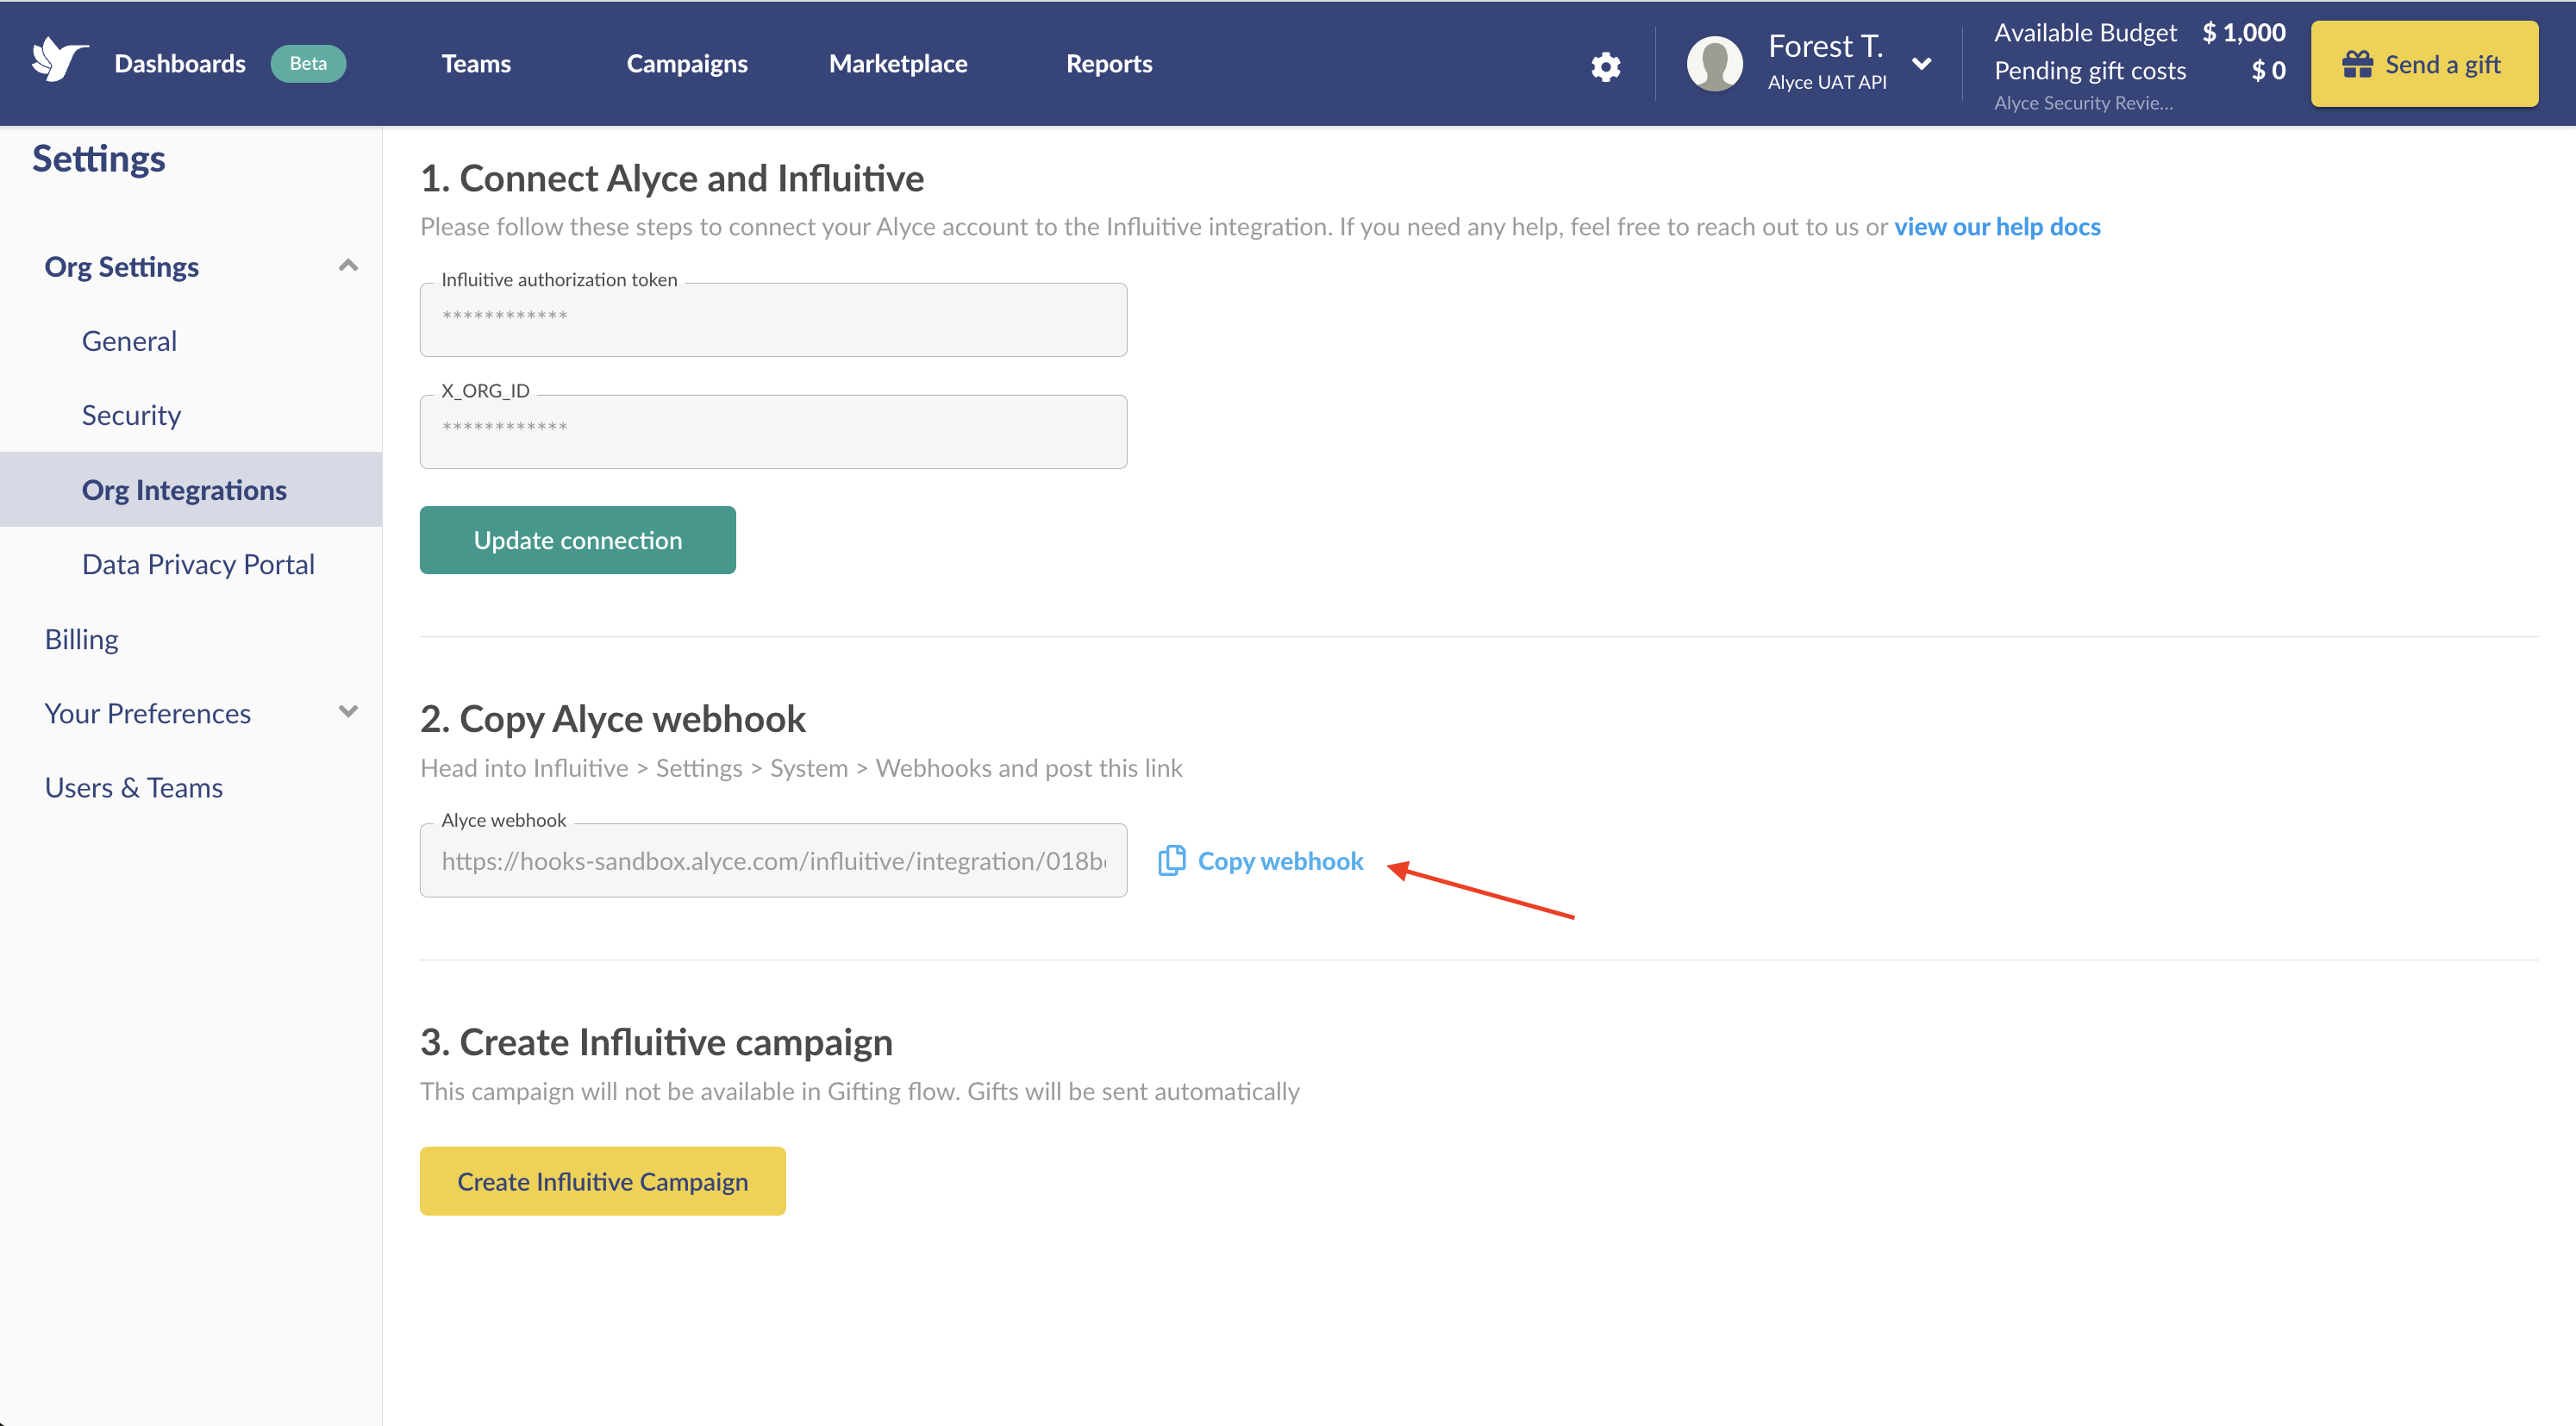Click the Copy webhook link
The width and height of the screenshot is (2576, 1426).
click(x=1281, y=860)
